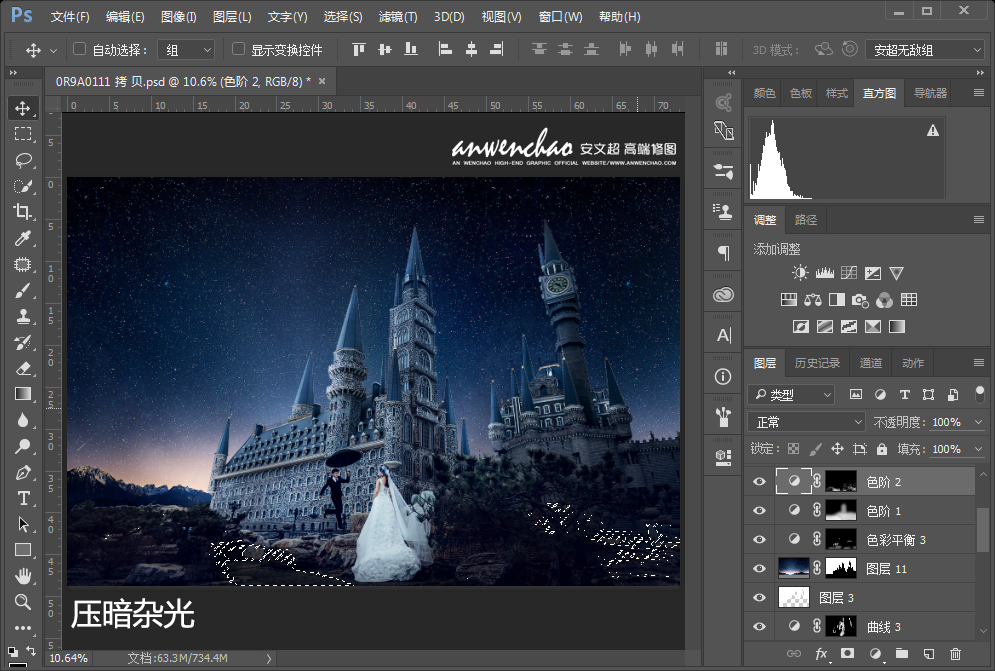Screen dimensions: 995x671
Task: Close the 0R9A0111 拷贝.psd document tab
Action: pyautogui.click(x=322, y=81)
